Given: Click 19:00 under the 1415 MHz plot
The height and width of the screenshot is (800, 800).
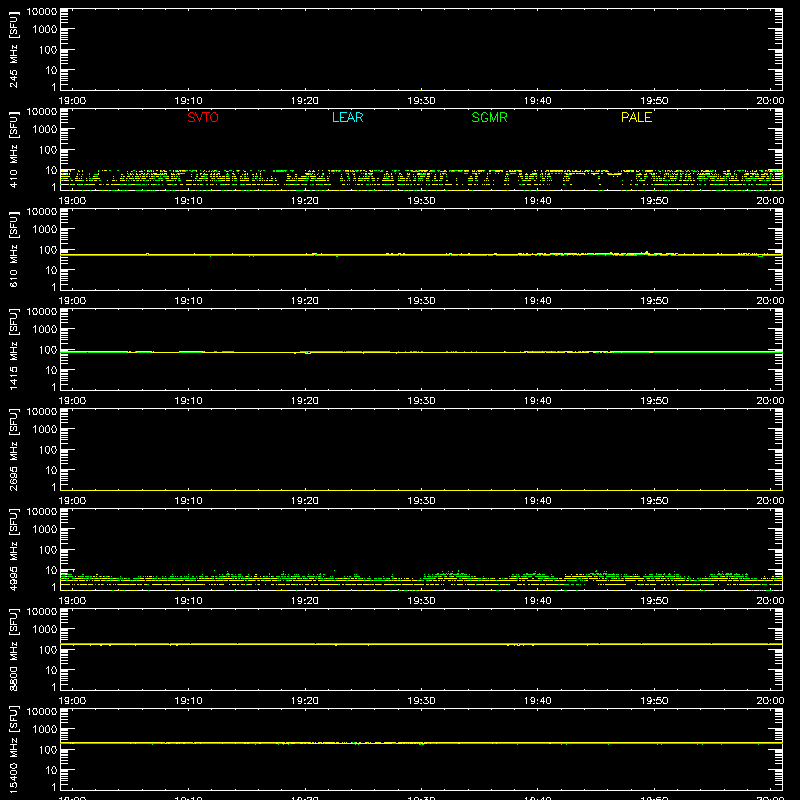Looking at the screenshot, I should (72, 401).
